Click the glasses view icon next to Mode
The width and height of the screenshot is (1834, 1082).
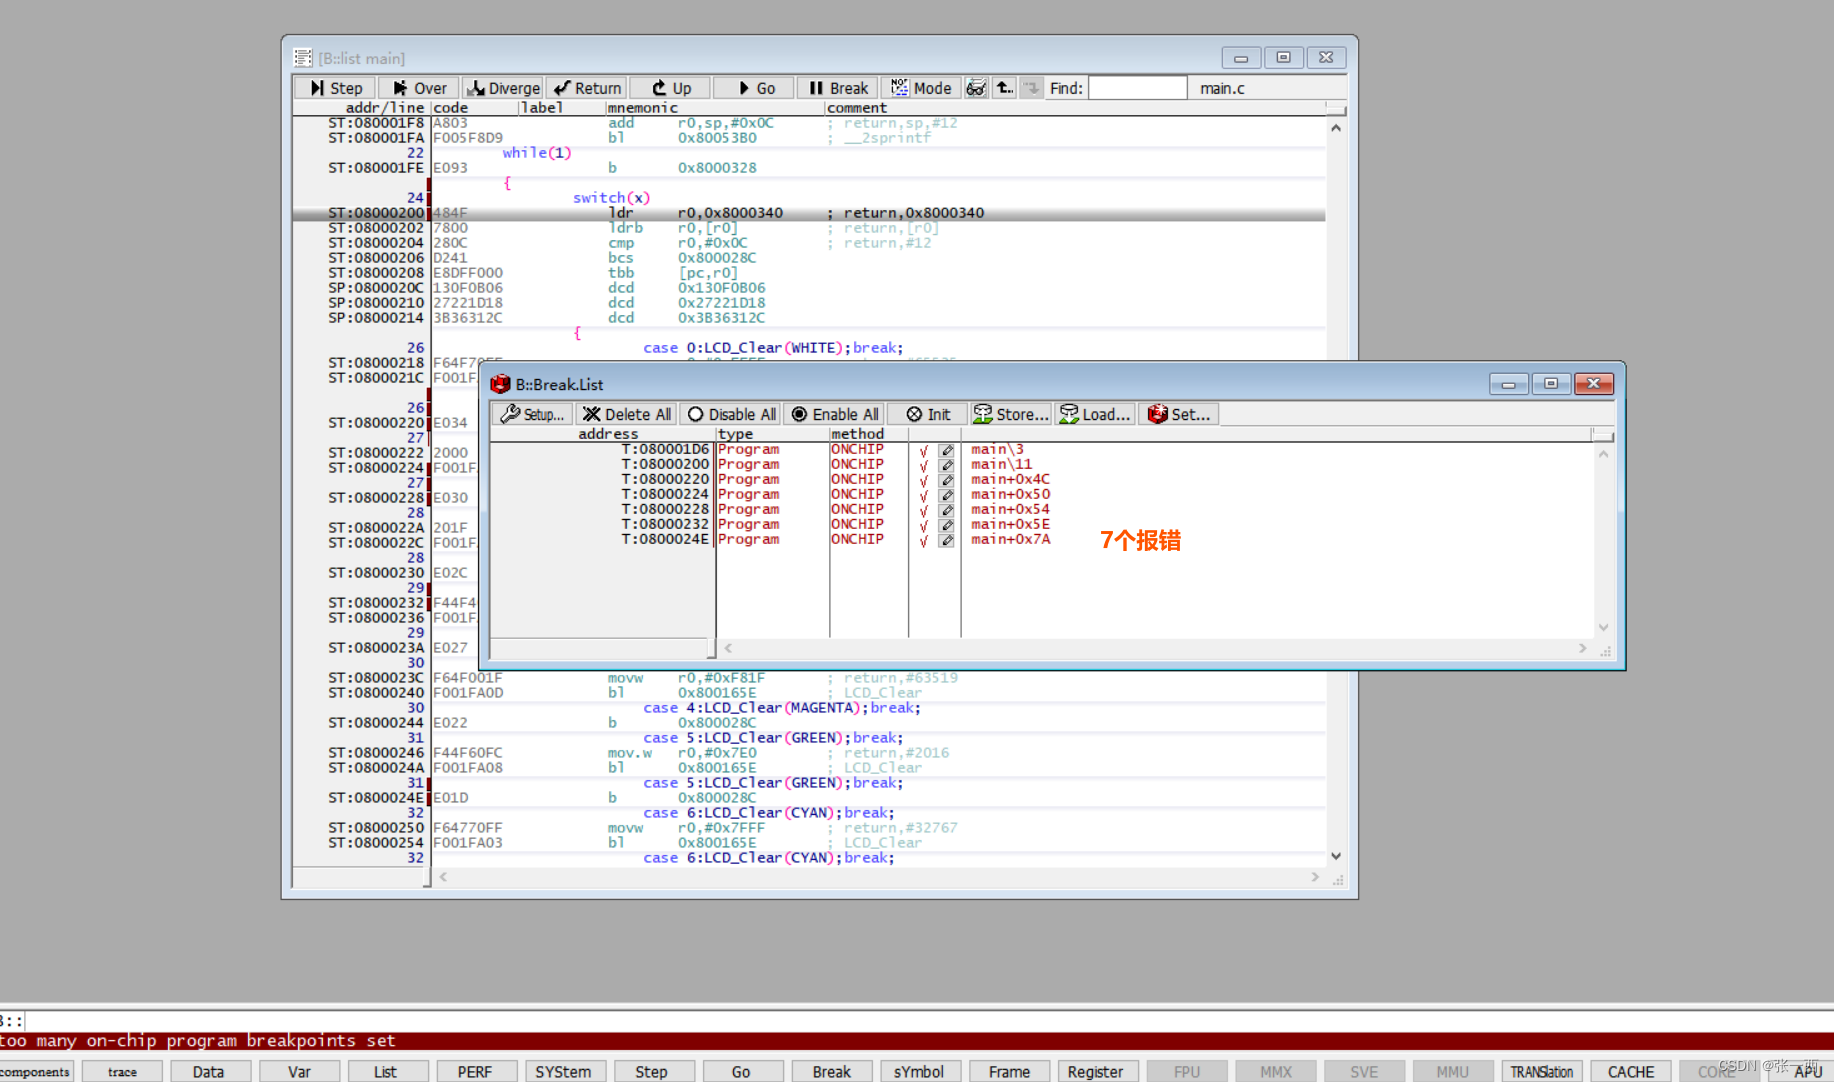click(x=976, y=88)
